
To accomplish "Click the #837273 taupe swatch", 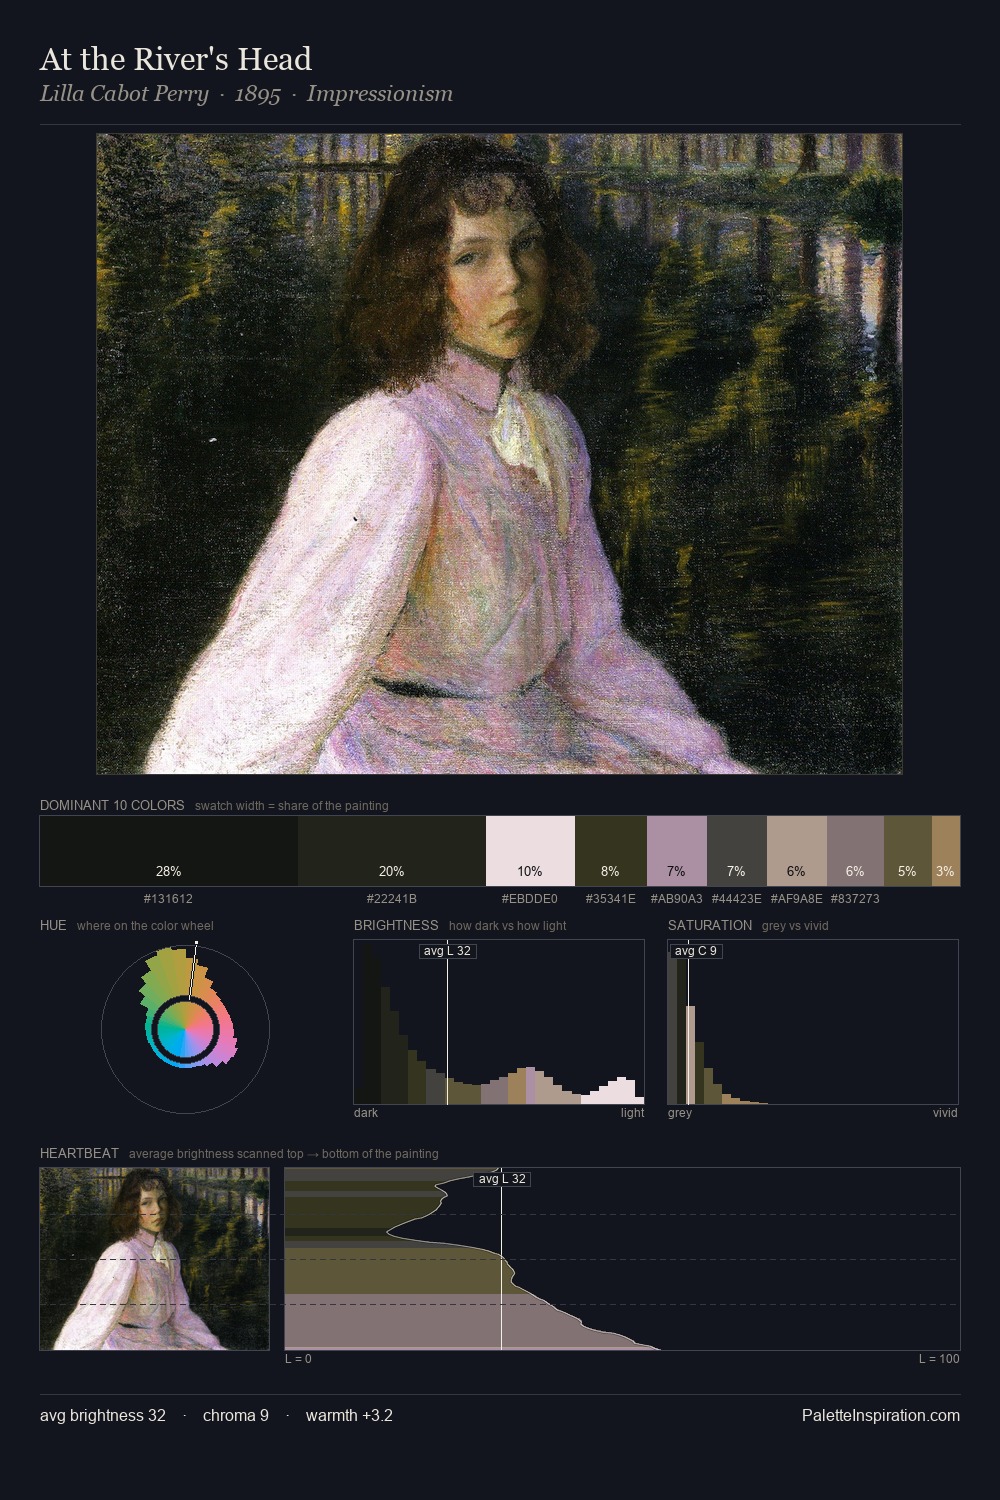I will pos(855,851).
